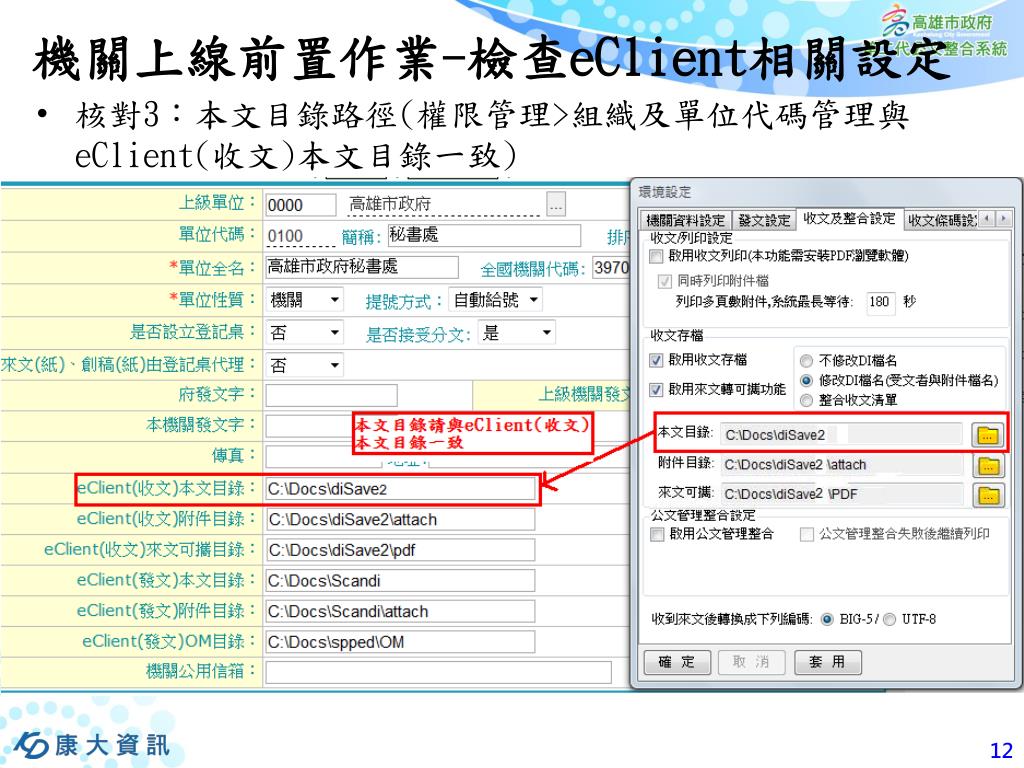Click the 180 秒 wait time field
Viewport: 1024px width, 768px height.
pos(880,302)
